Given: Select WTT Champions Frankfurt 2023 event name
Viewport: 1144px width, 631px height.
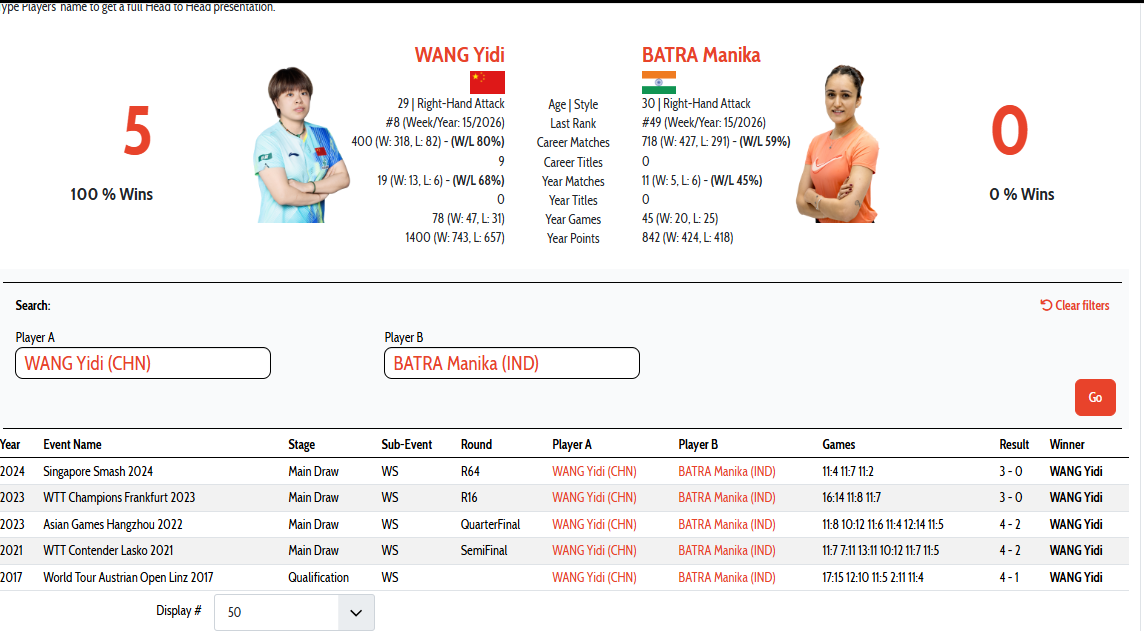Looking at the screenshot, I should (x=119, y=498).
